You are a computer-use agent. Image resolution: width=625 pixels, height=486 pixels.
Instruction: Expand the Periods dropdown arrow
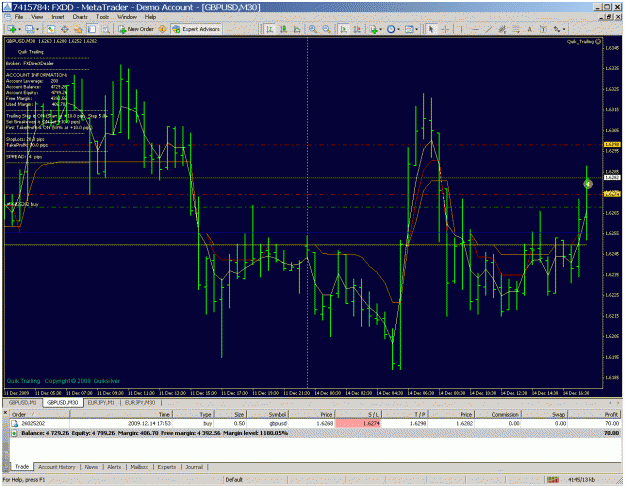tap(399, 29)
